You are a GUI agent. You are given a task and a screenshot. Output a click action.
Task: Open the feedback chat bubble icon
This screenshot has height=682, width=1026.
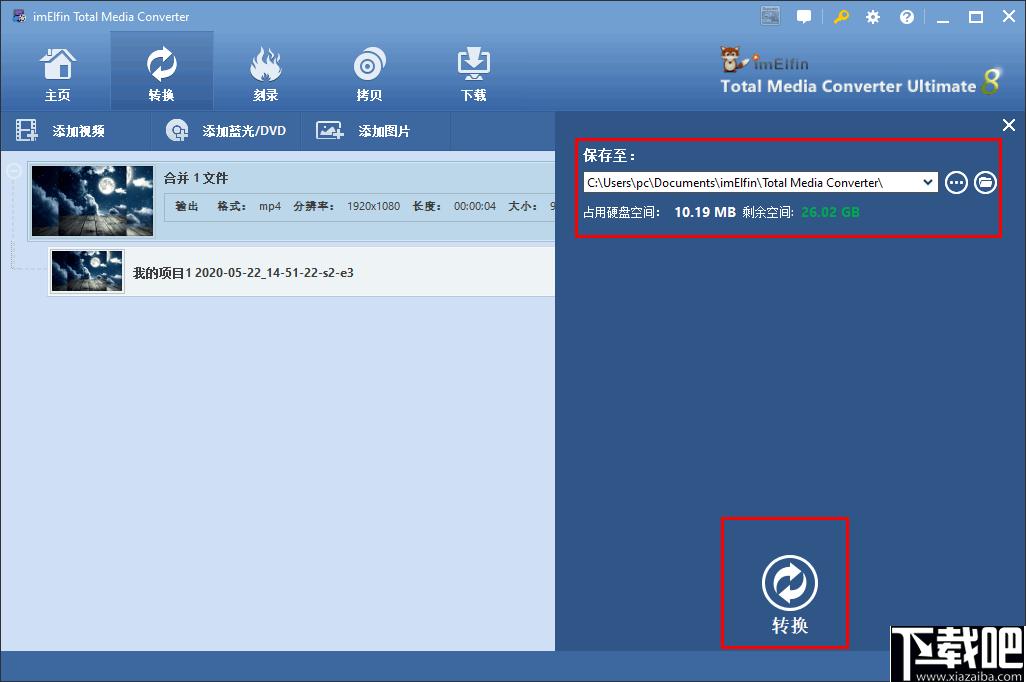(x=804, y=17)
